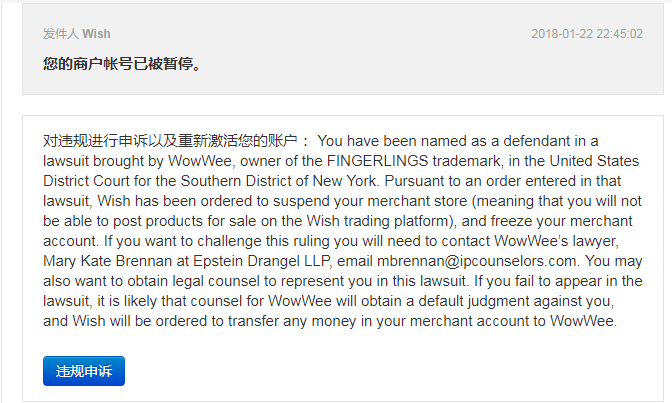Click the word FINGERLINGS in the message
The image size is (672, 403).
(378, 161)
